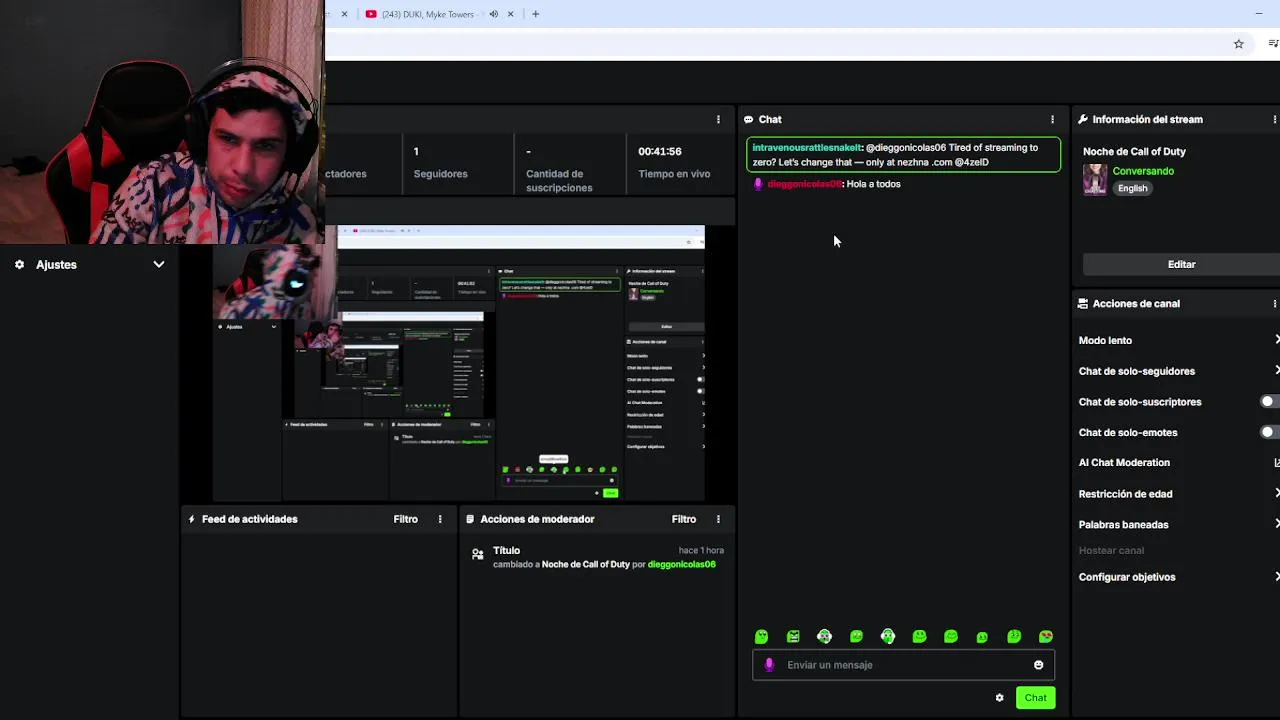Open Feed de actividades three-dot menu
This screenshot has height=720, width=1280.
pyautogui.click(x=440, y=519)
